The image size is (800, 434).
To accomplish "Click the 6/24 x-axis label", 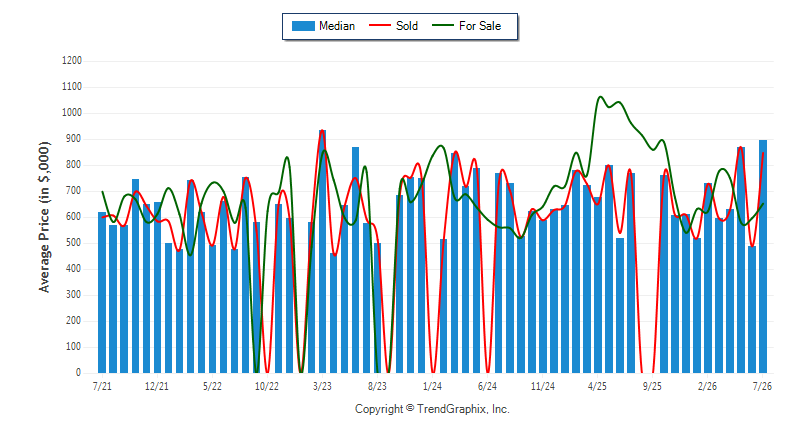I will click(487, 386).
